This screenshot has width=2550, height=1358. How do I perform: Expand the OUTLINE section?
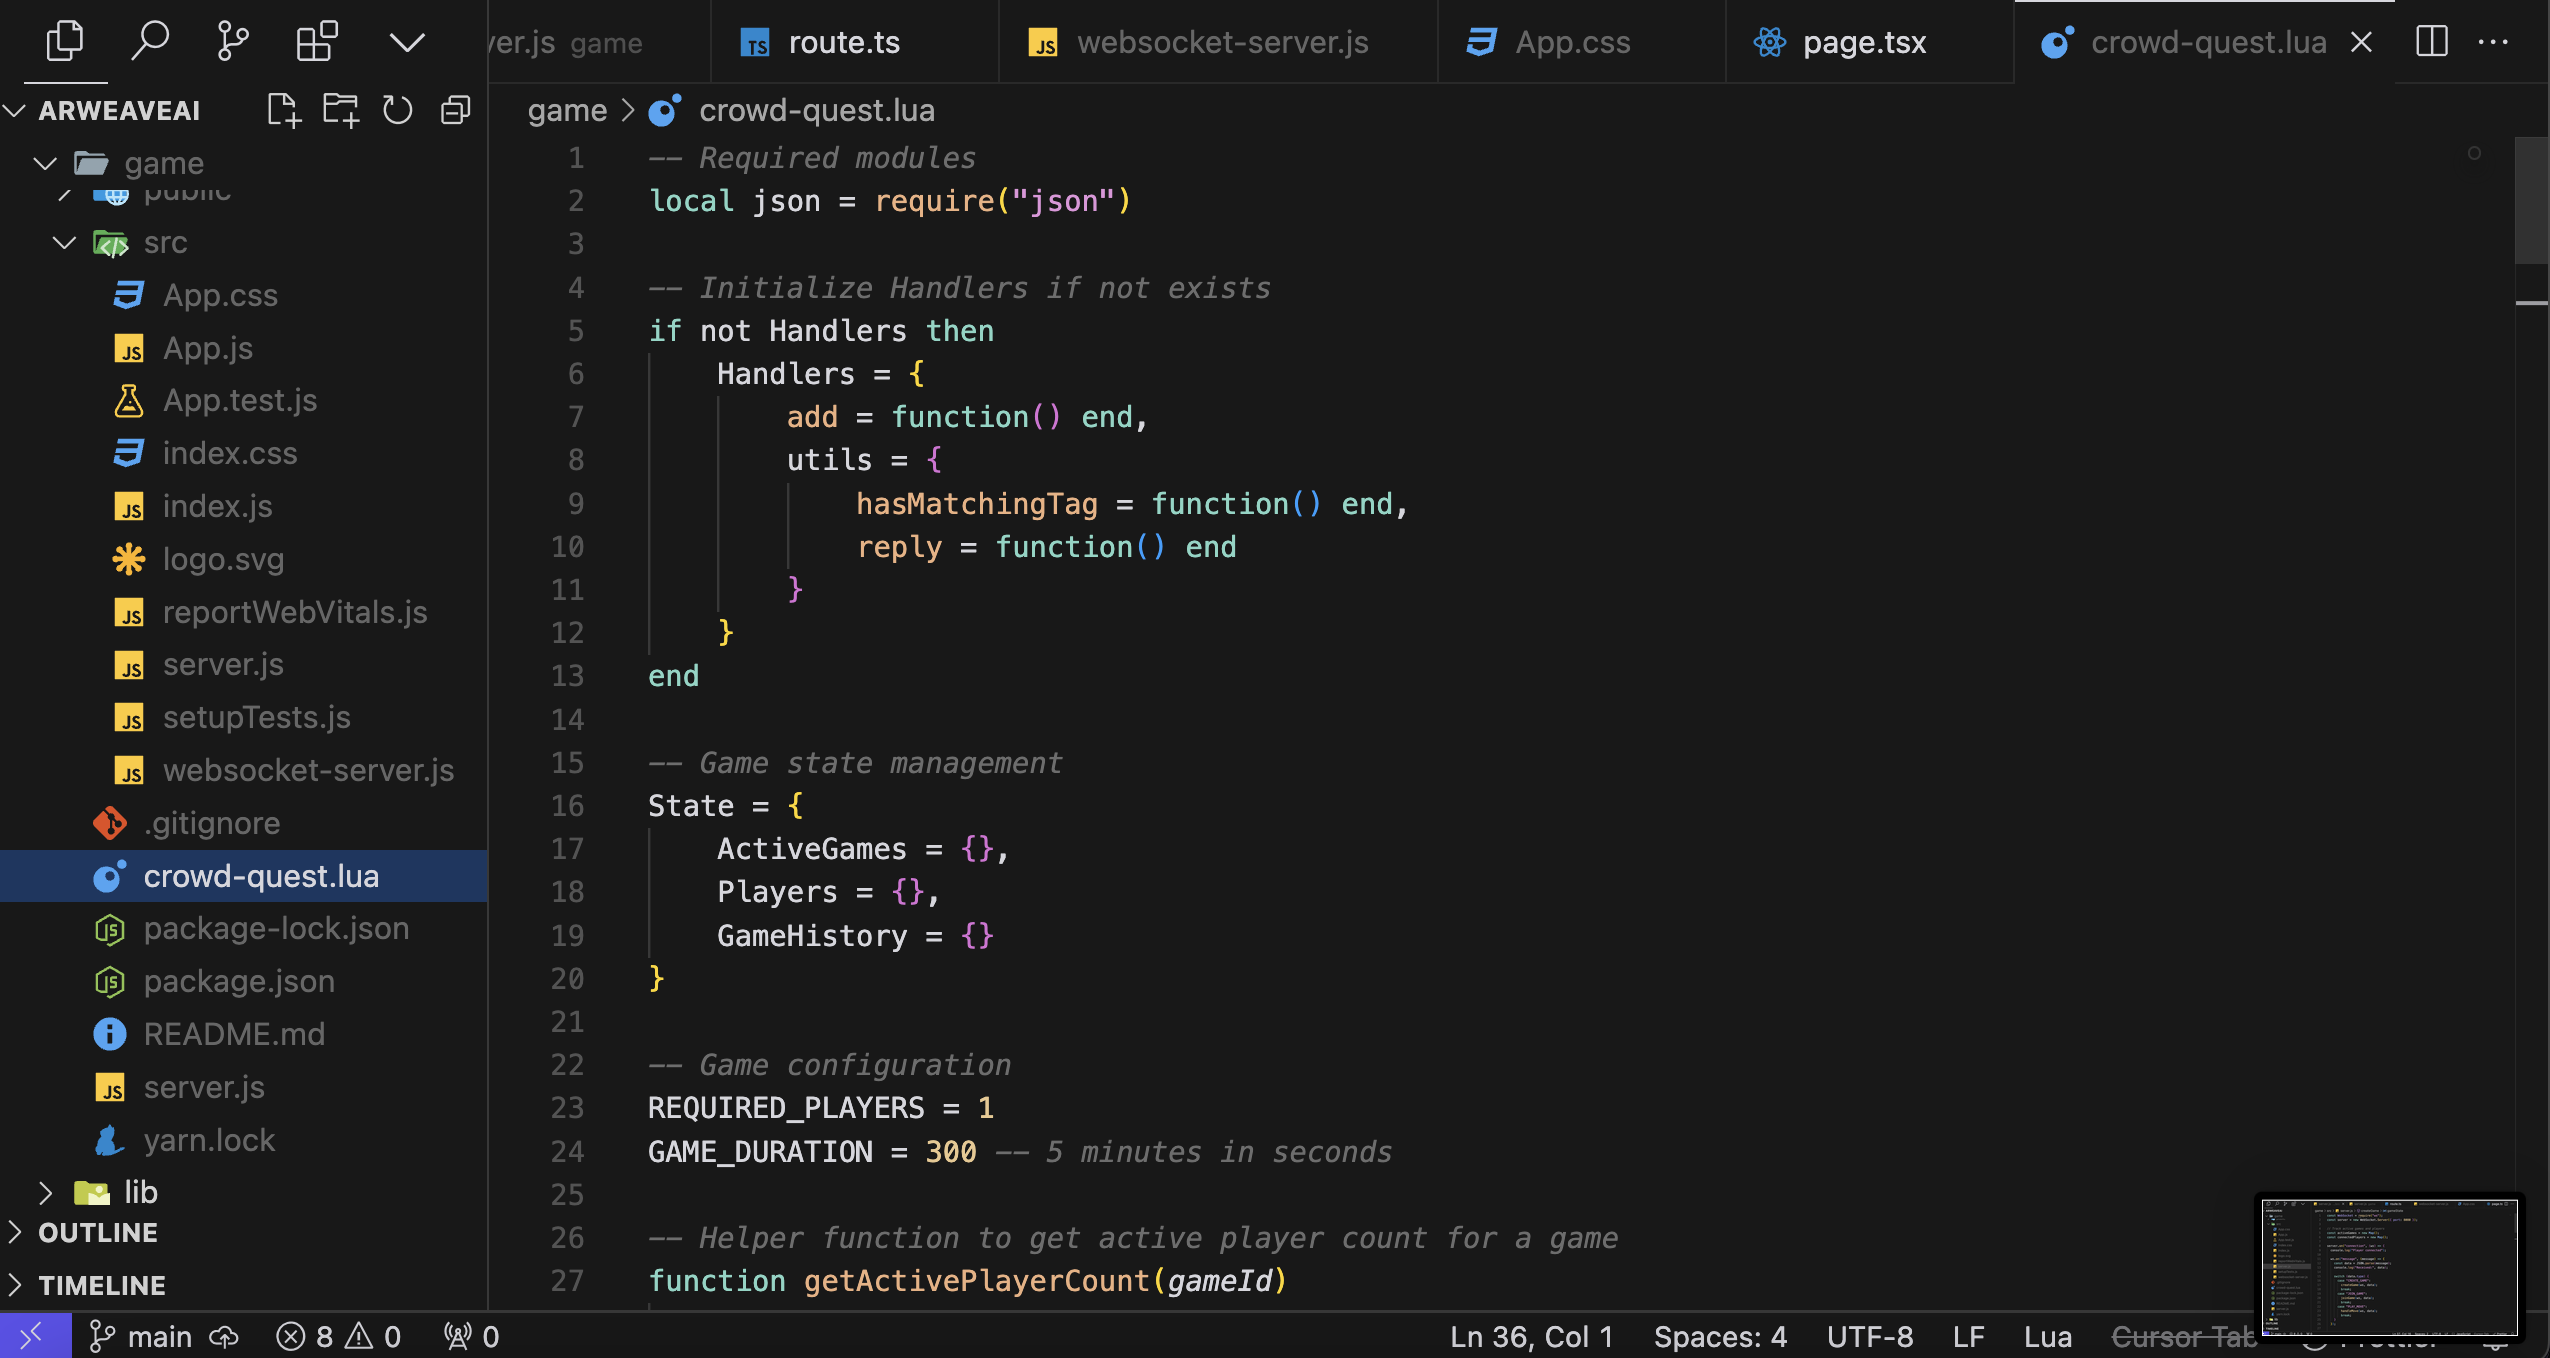tap(97, 1232)
